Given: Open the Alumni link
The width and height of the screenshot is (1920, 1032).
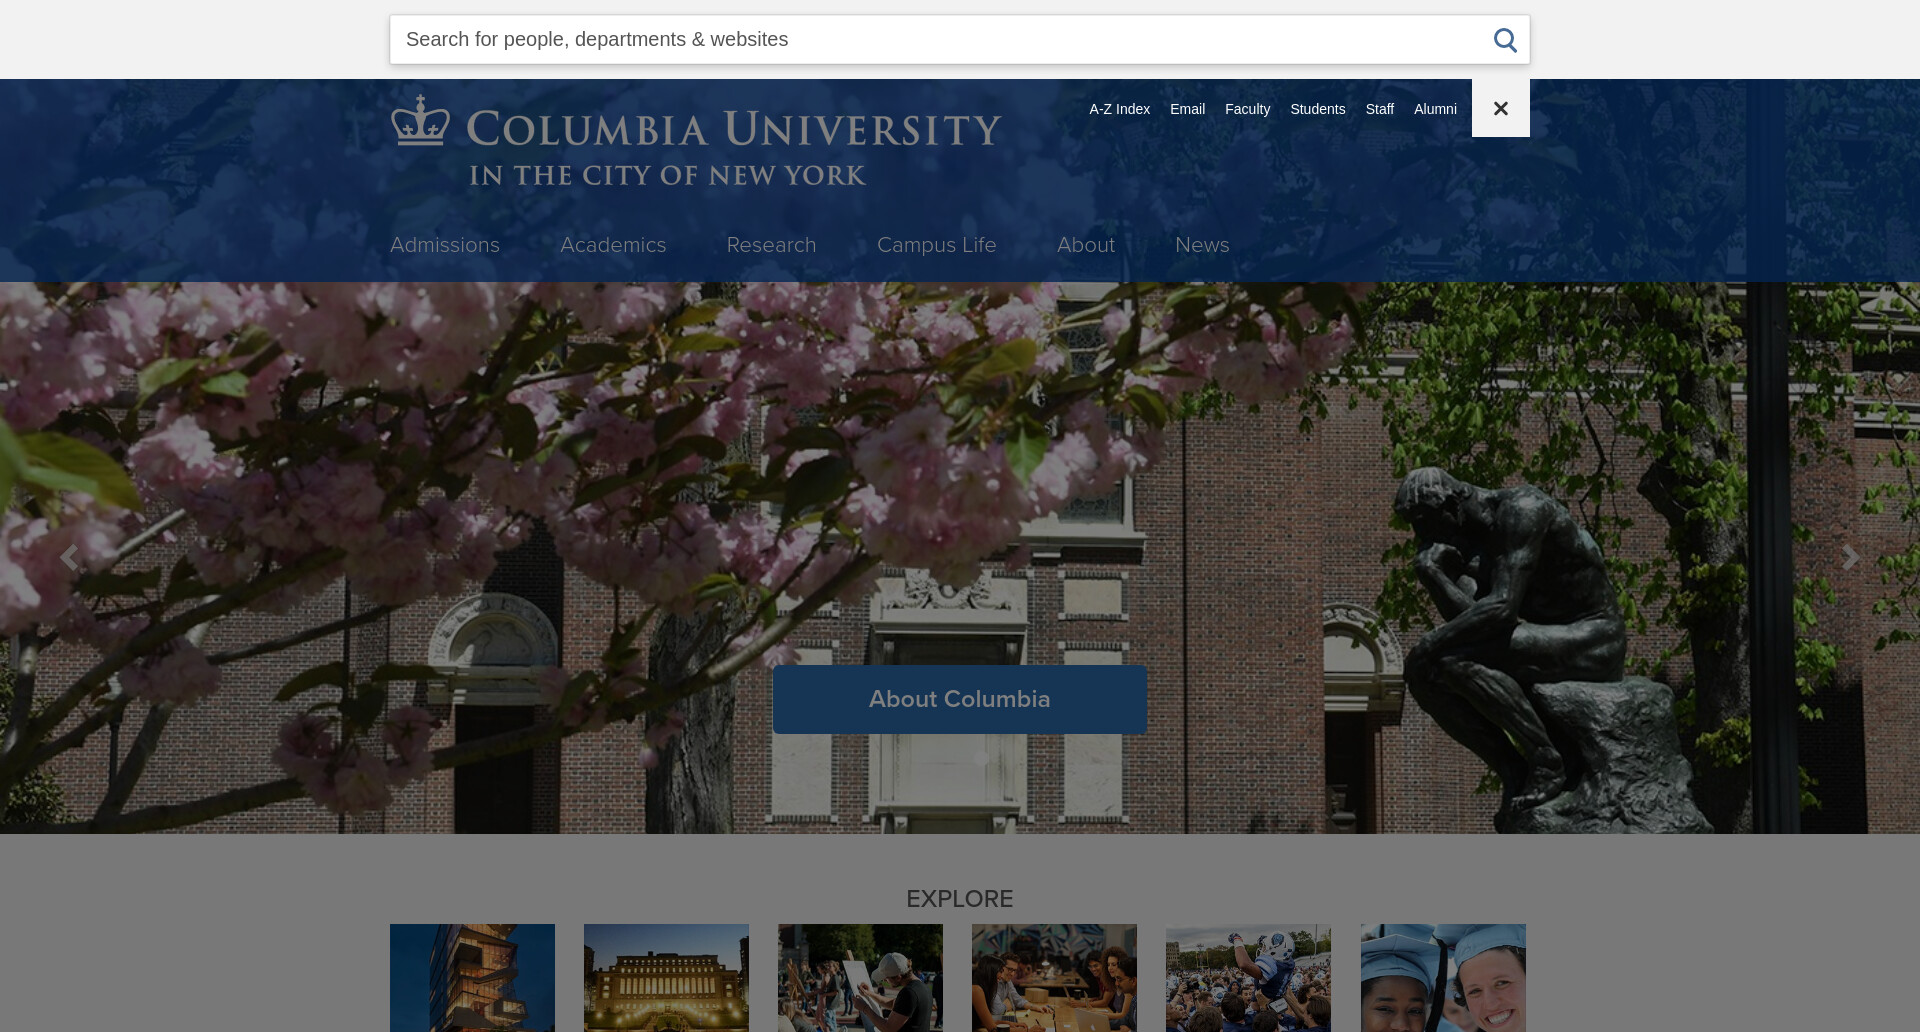Looking at the screenshot, I should pos(1435,109).
